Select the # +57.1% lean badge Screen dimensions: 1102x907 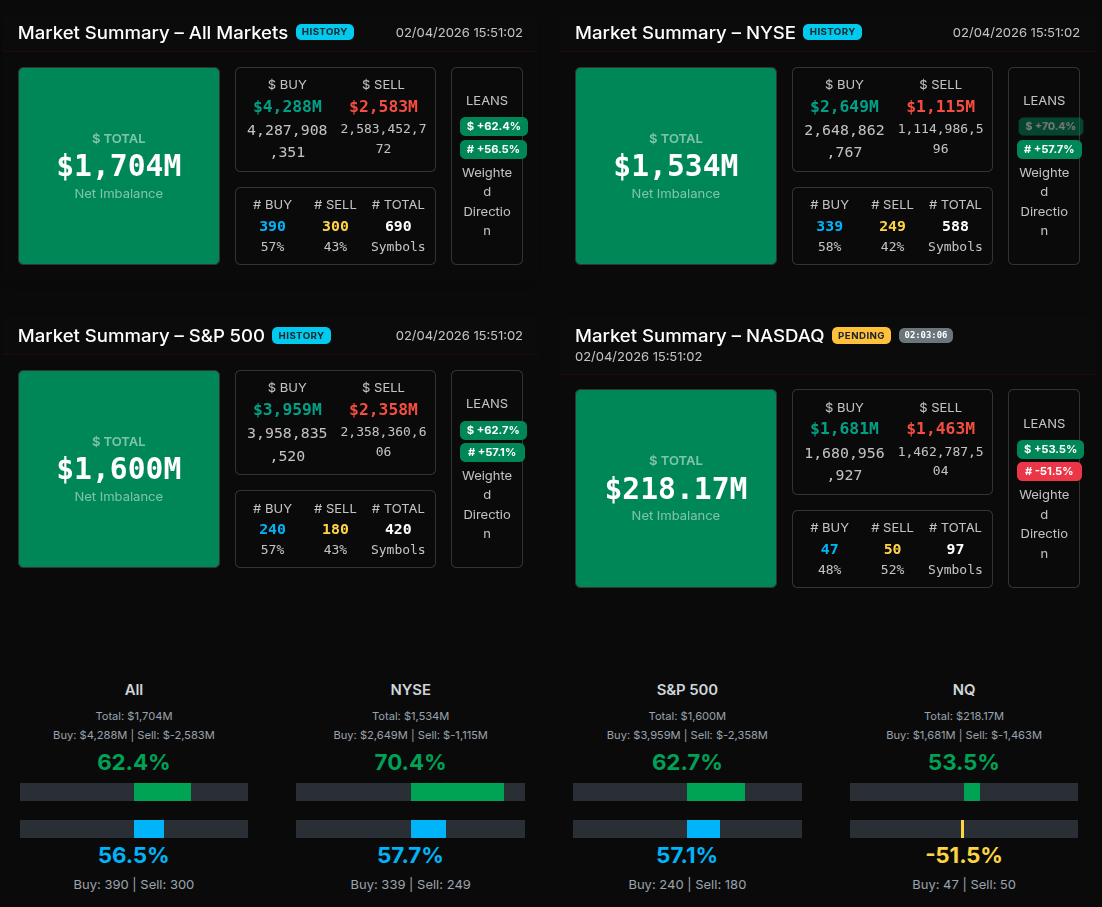pyautogui.click(x=493, y=452)
